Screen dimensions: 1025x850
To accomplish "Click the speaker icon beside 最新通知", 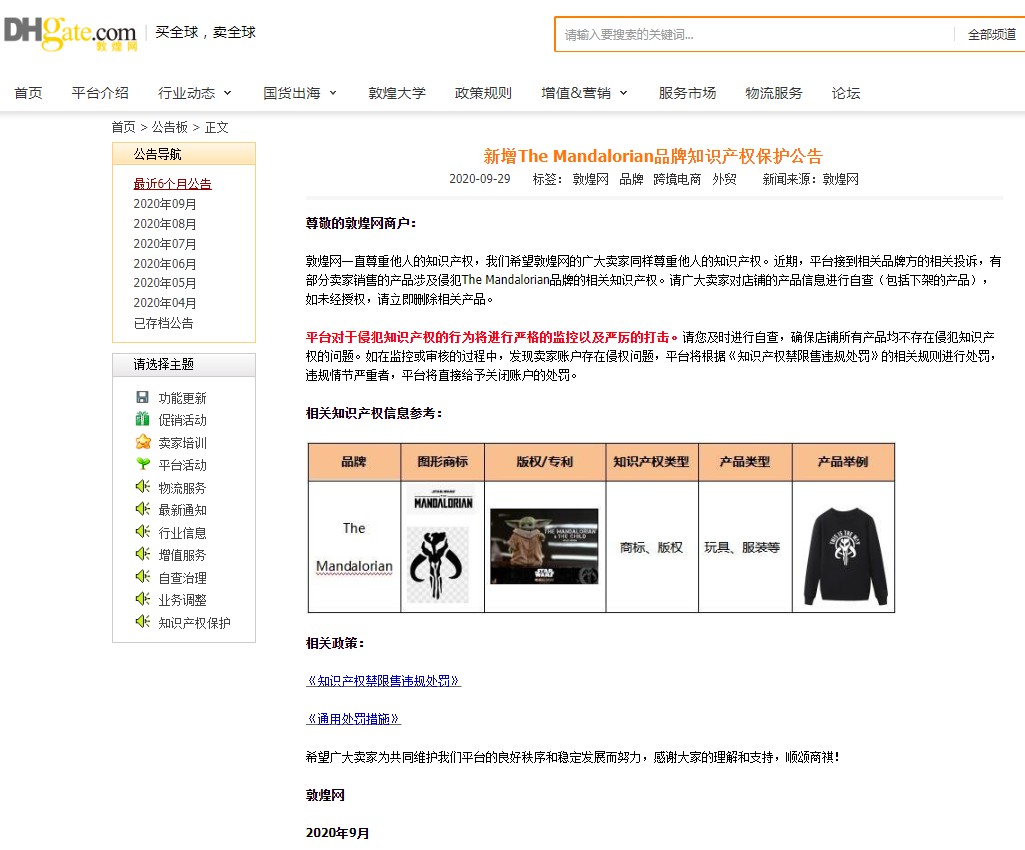I will pos(143,509).
